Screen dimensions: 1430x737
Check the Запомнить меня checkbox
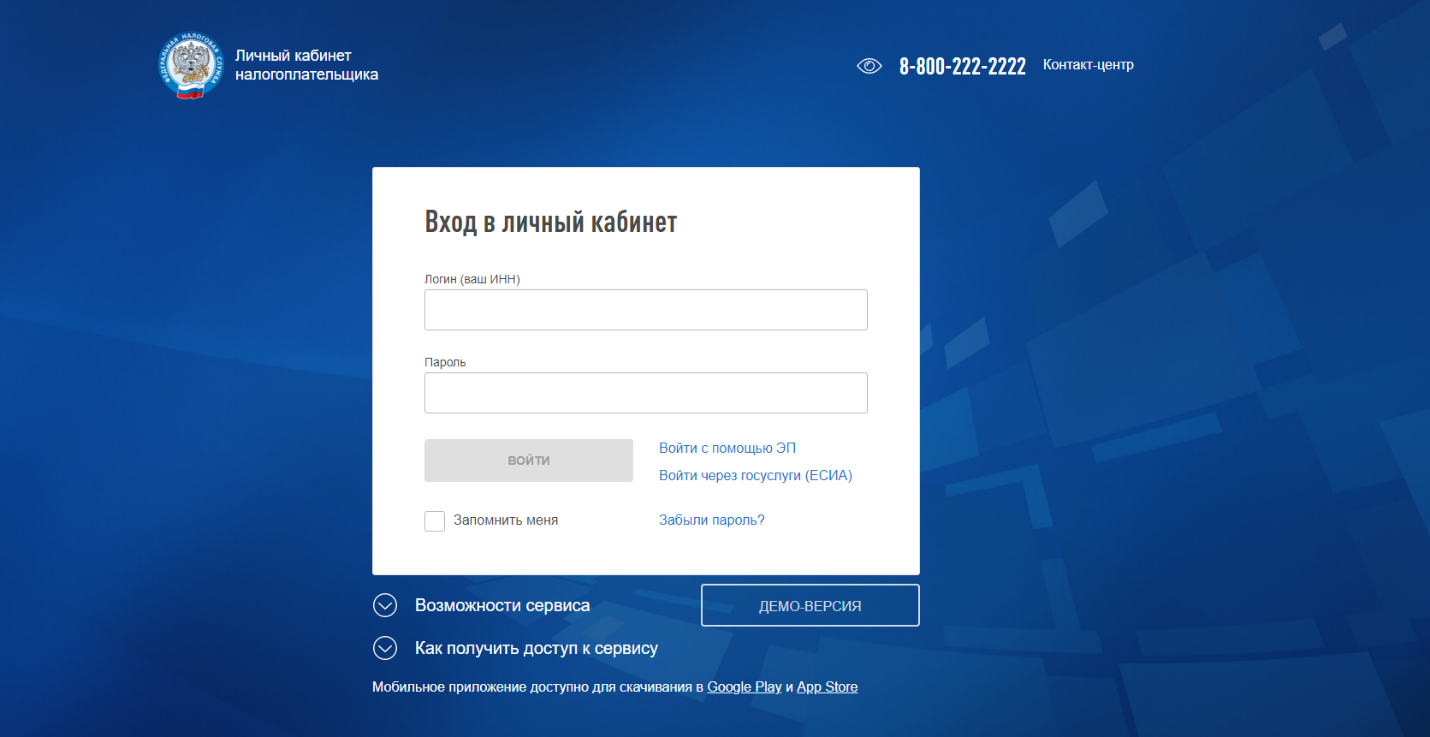tap(434, 521)
